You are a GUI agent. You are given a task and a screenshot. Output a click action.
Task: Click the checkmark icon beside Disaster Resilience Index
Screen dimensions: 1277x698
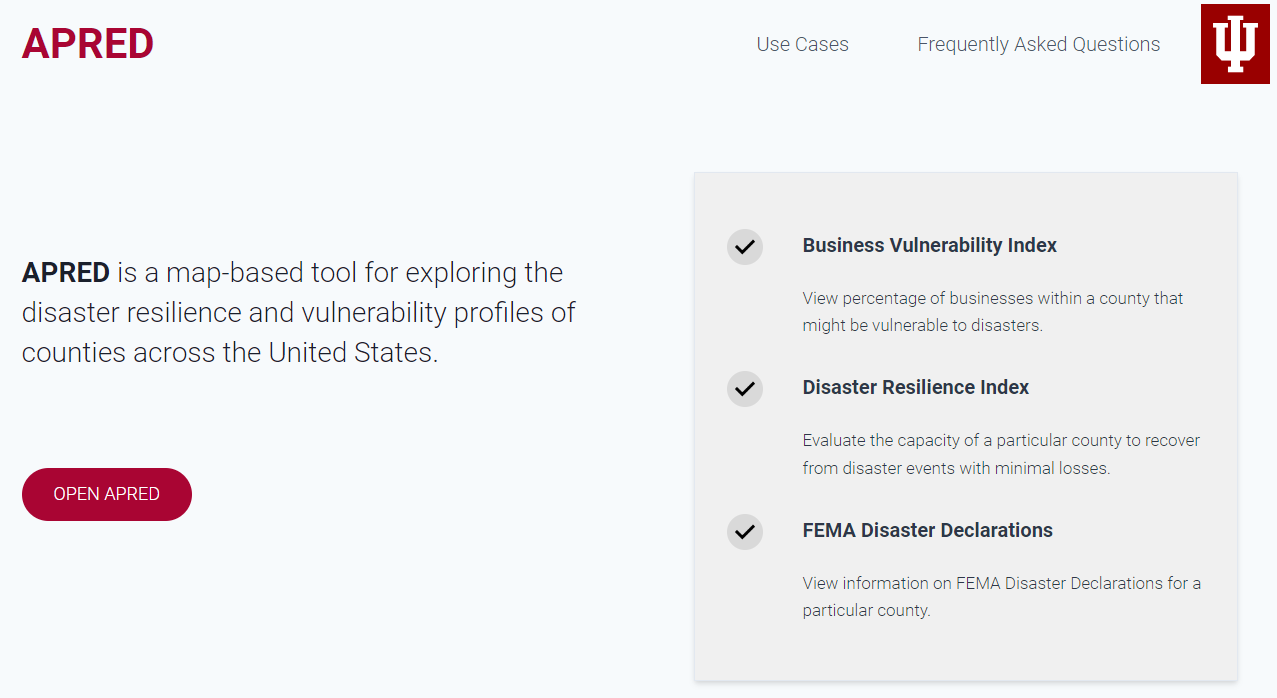745,389
